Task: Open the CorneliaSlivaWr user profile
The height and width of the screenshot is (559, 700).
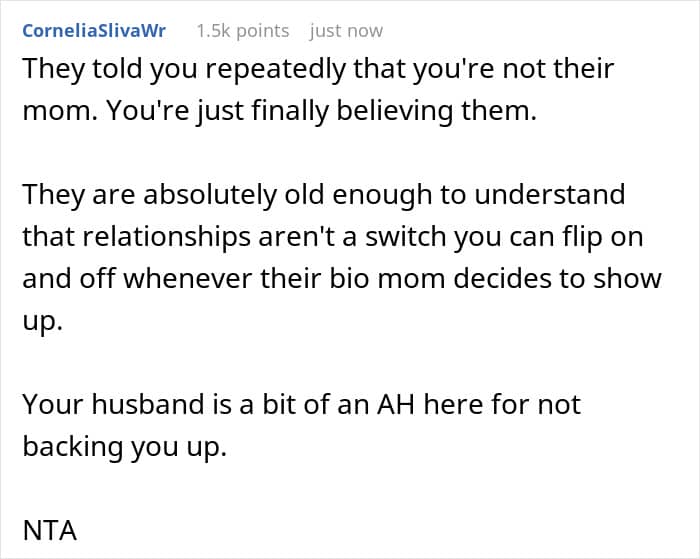Action: [94, 31]
